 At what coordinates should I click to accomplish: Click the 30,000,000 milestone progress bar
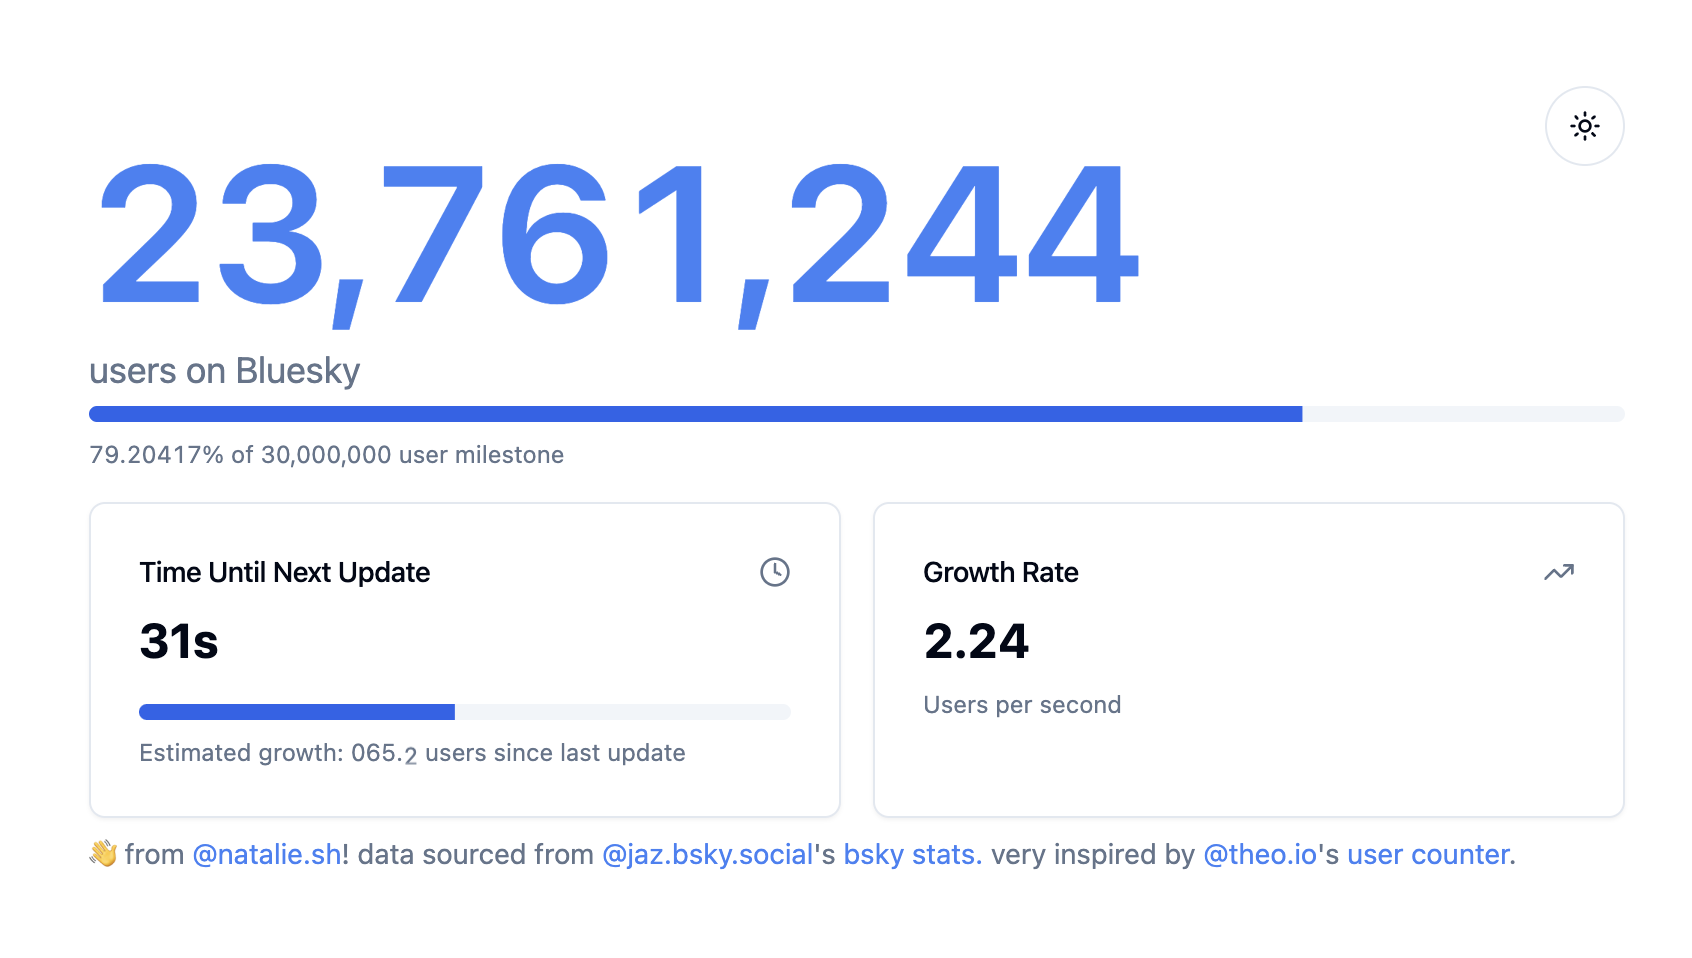[856, 414]
